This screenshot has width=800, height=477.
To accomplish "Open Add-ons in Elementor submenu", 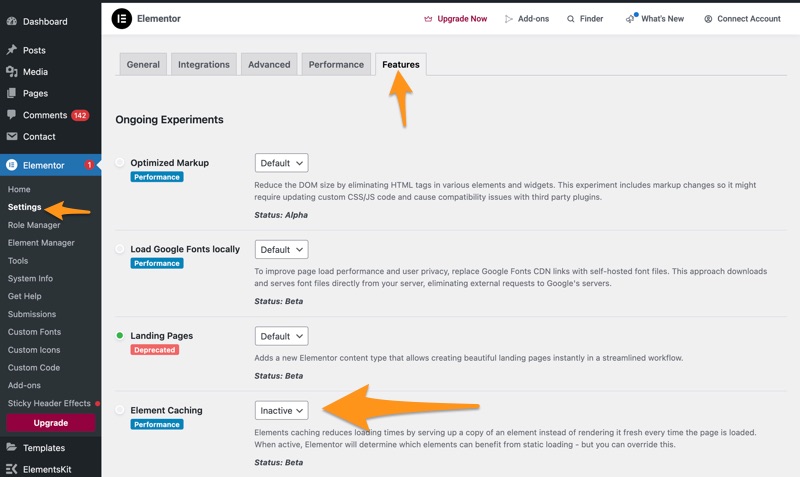I will (x=24, y=386).
